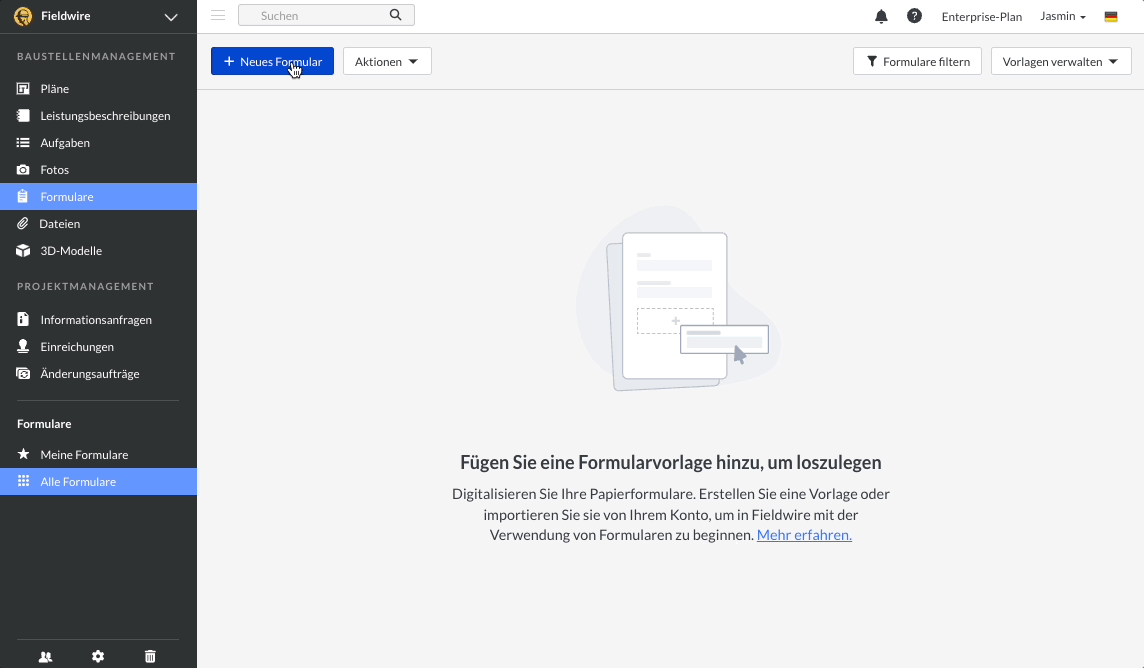Open project settings via the gear icon
Viewport: 1144px width, 668px height.
97,656
